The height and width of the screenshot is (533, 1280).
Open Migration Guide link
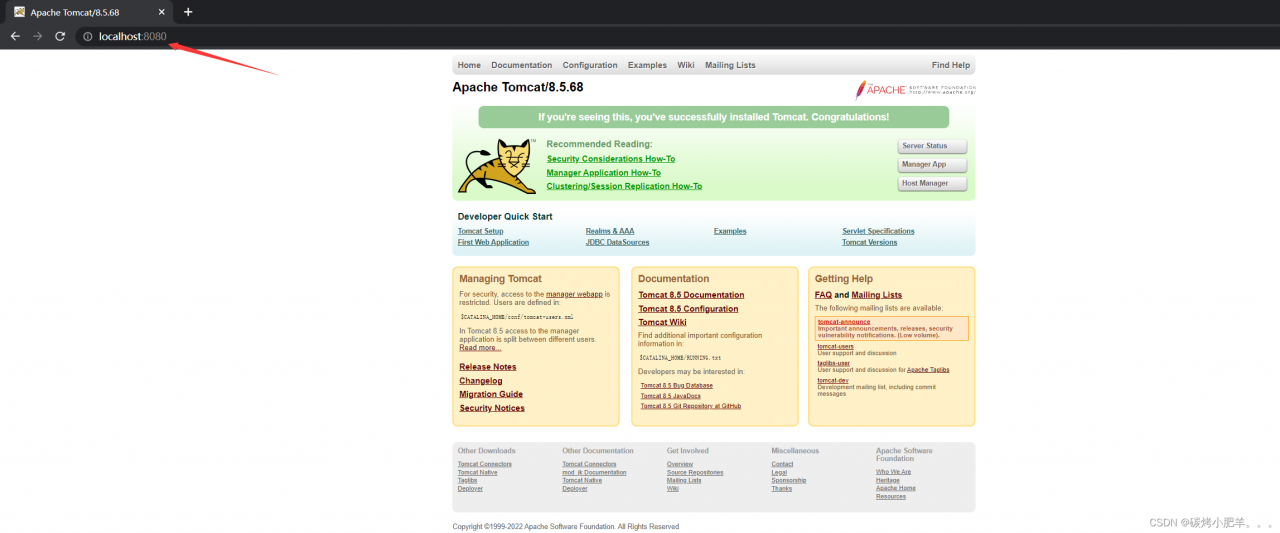(x=491, y=394)
